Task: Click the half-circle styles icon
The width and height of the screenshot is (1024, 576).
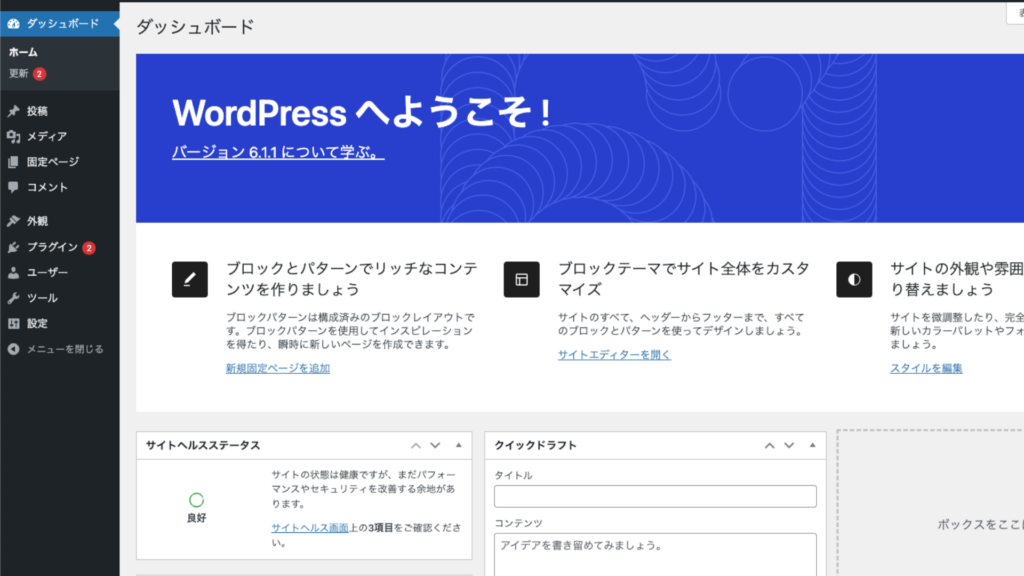Action: (854, 280)
